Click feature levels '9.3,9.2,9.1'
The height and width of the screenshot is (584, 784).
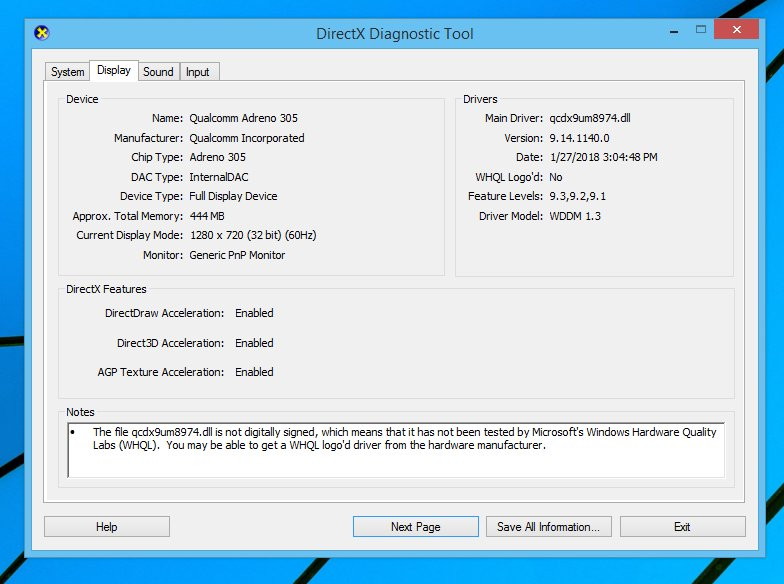(578, 196)
